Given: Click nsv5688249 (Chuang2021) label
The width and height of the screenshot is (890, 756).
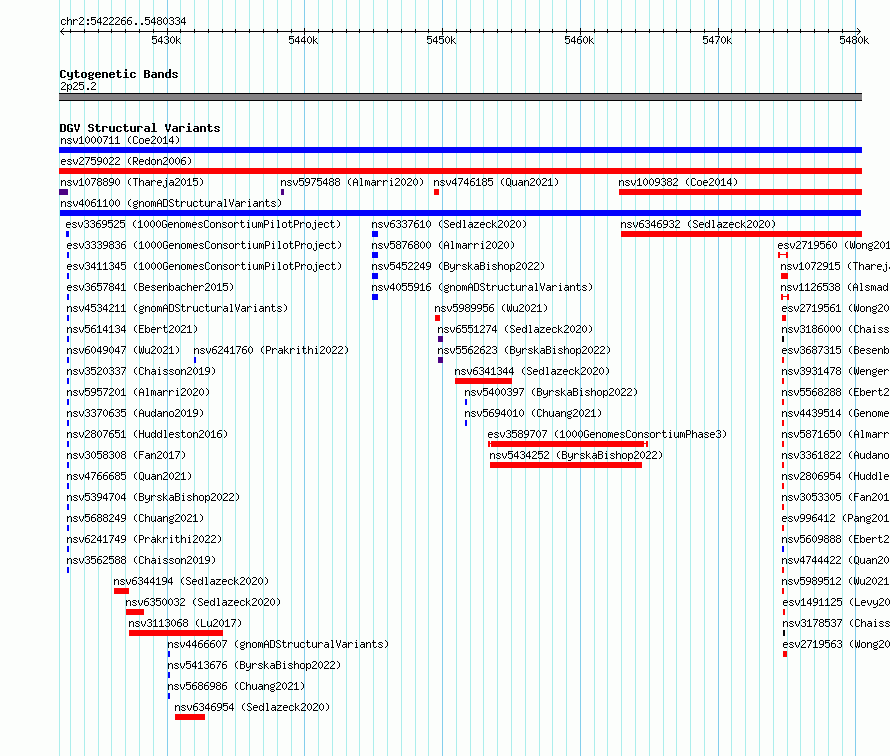Looking at the screenshot, I should coord(135,518).
